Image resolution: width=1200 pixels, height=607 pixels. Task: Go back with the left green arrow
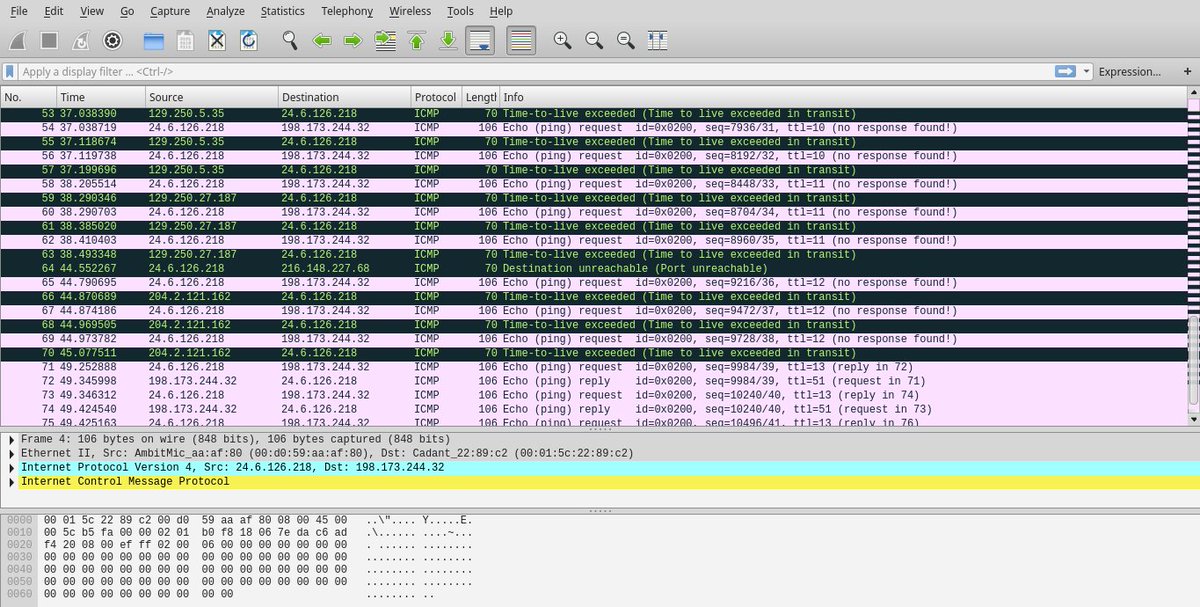(x=322, y=41)
